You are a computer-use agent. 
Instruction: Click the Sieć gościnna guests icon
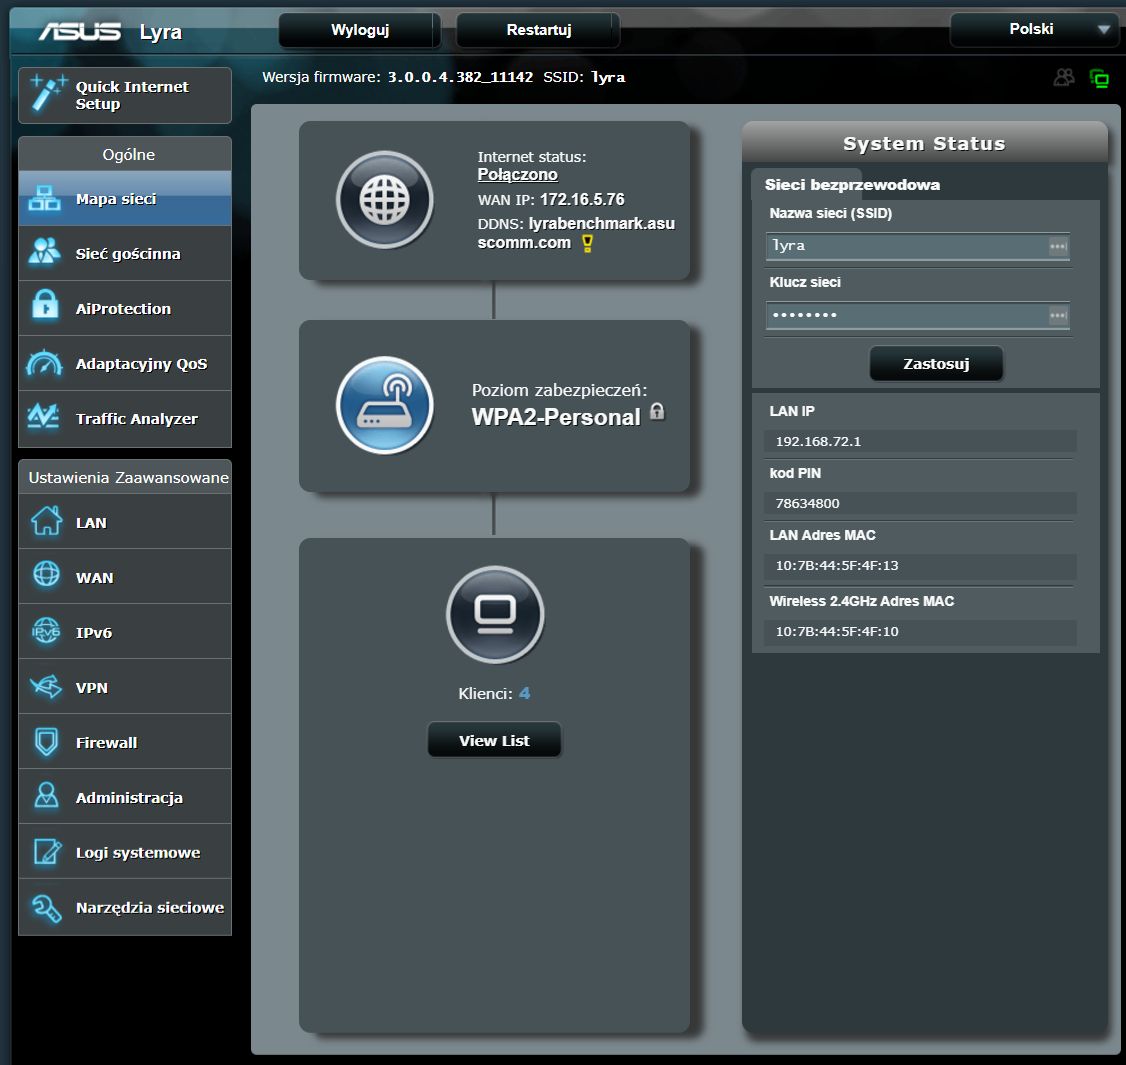45,252
